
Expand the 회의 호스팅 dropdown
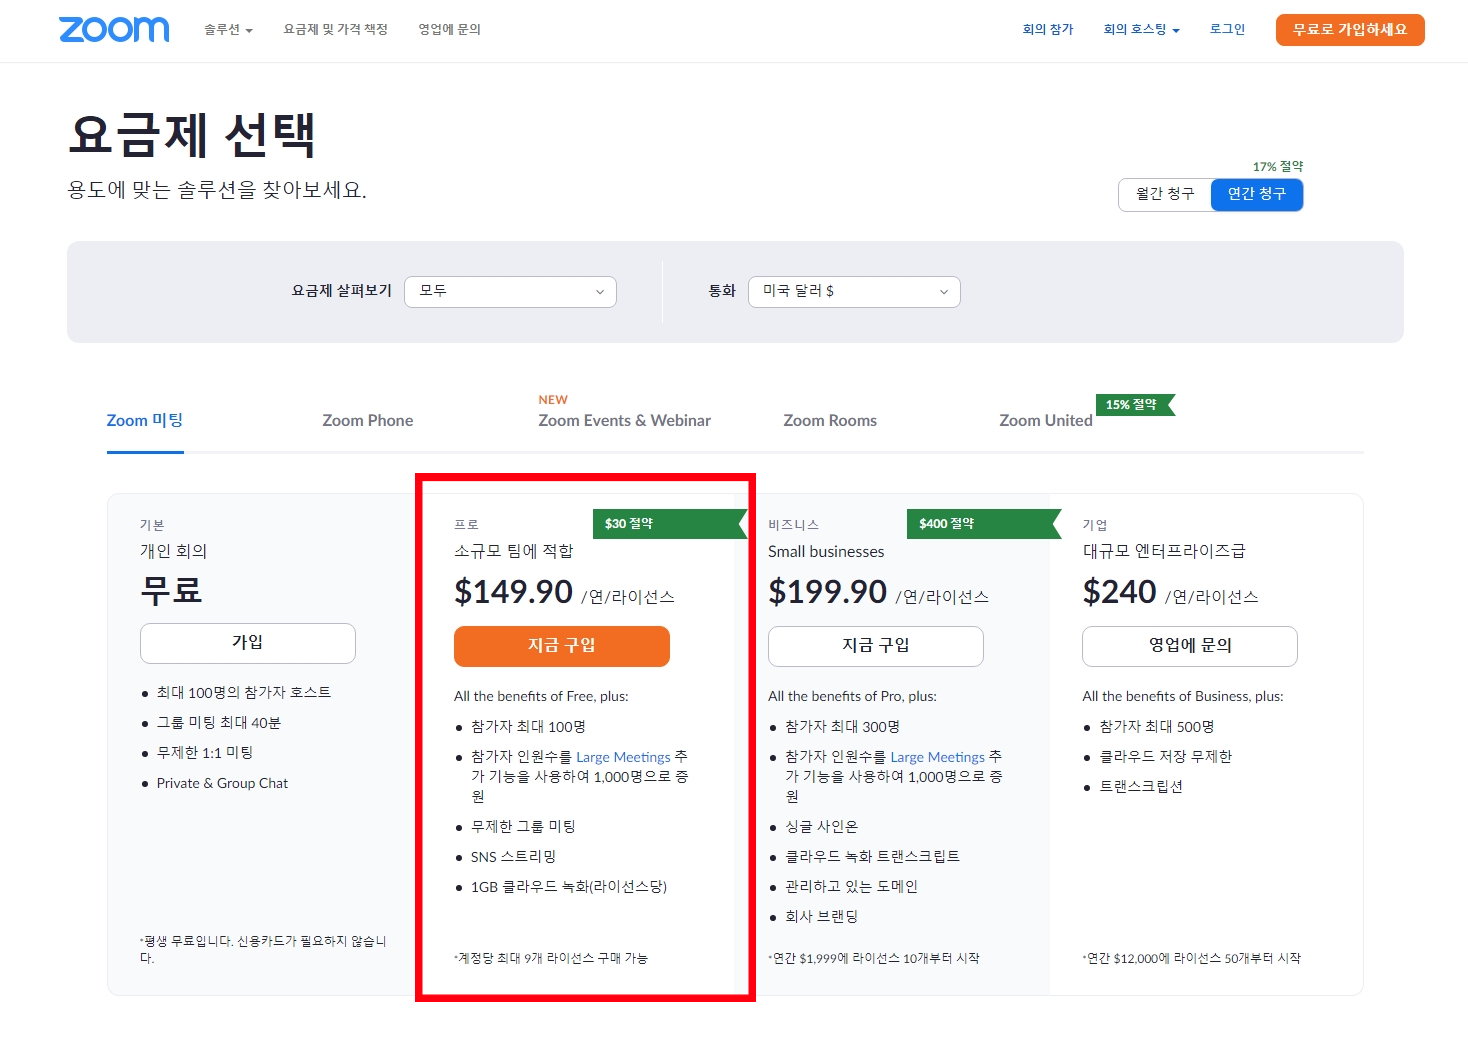pos(1141,30)
